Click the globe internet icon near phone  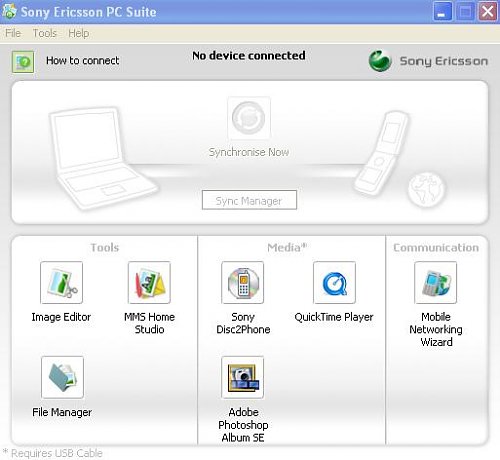click(x=426, y=189)
